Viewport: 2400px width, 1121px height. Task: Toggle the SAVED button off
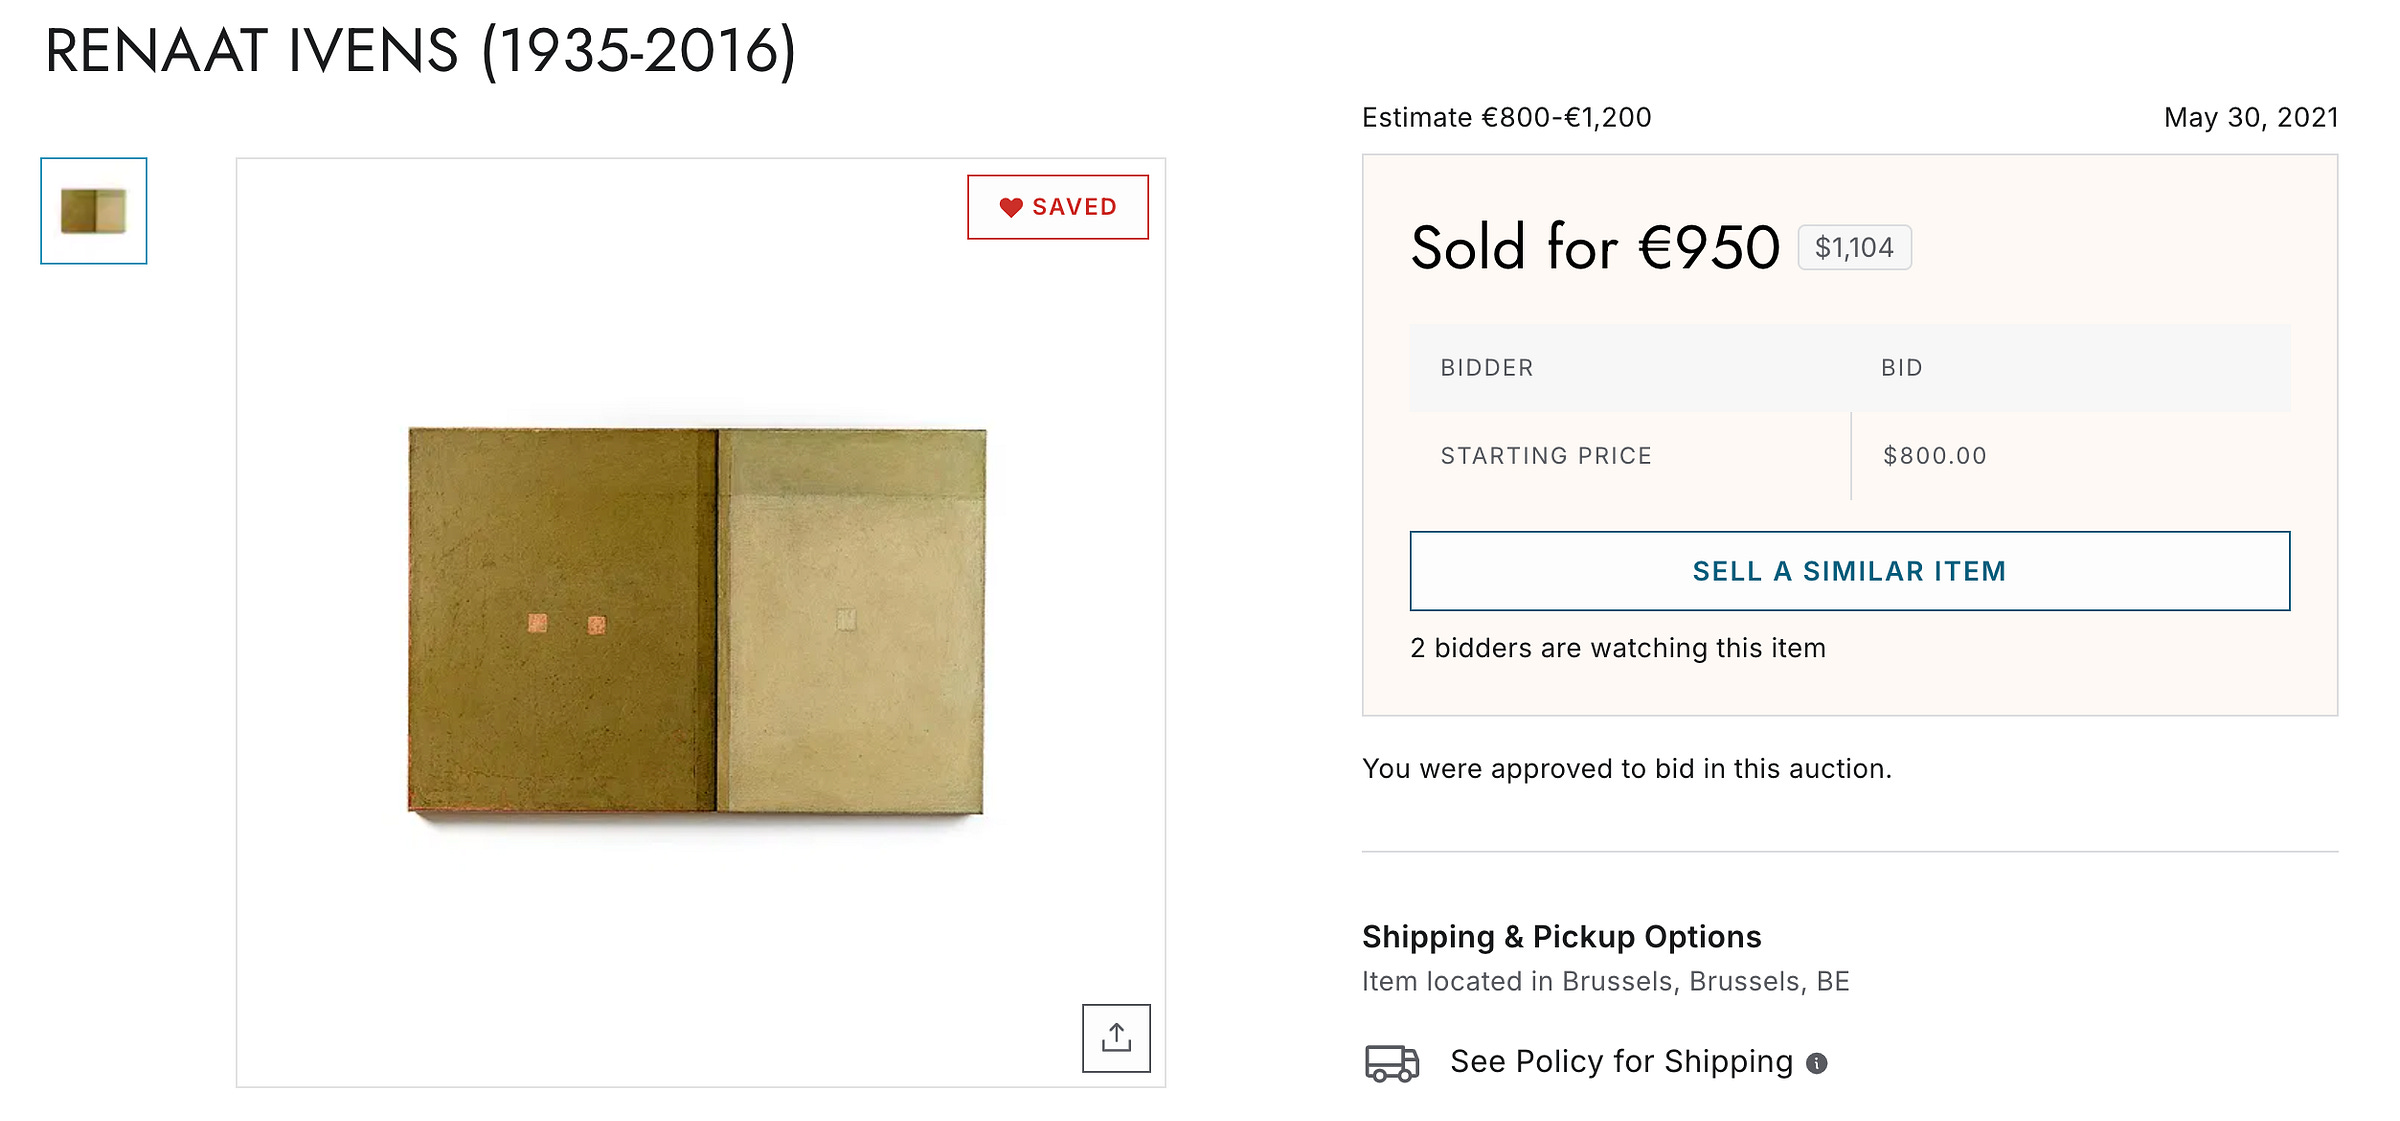(1058, 207)
